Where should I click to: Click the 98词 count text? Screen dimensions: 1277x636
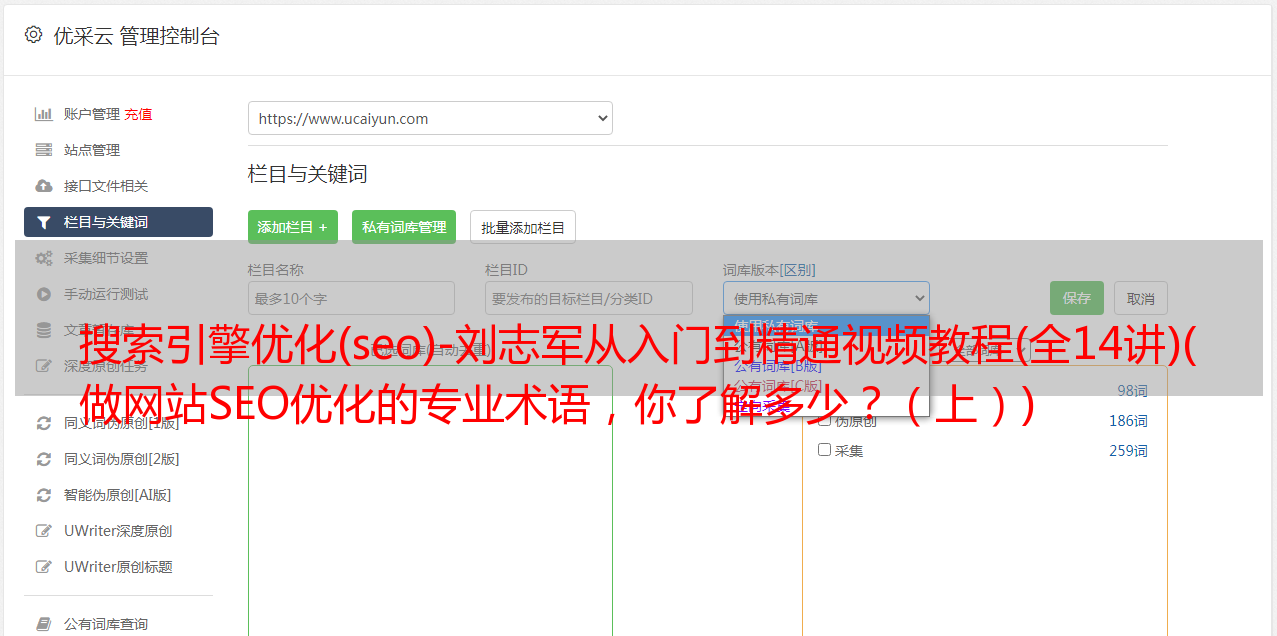pyautogui.click(x=1132, y=391)
